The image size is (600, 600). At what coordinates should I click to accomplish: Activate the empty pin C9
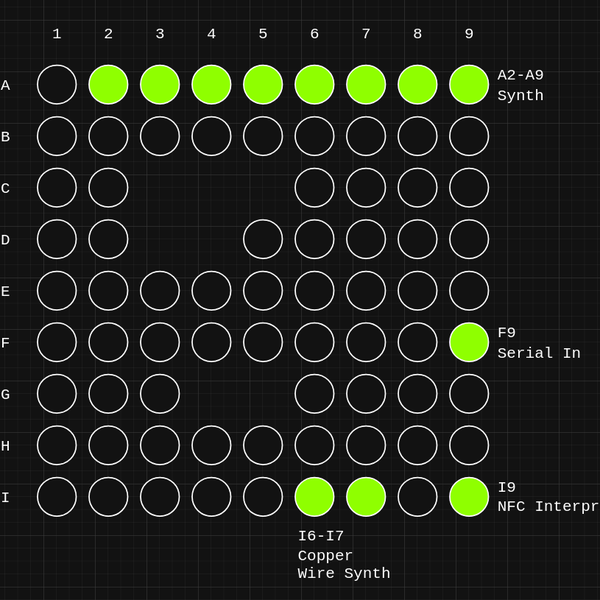[469, 188]
